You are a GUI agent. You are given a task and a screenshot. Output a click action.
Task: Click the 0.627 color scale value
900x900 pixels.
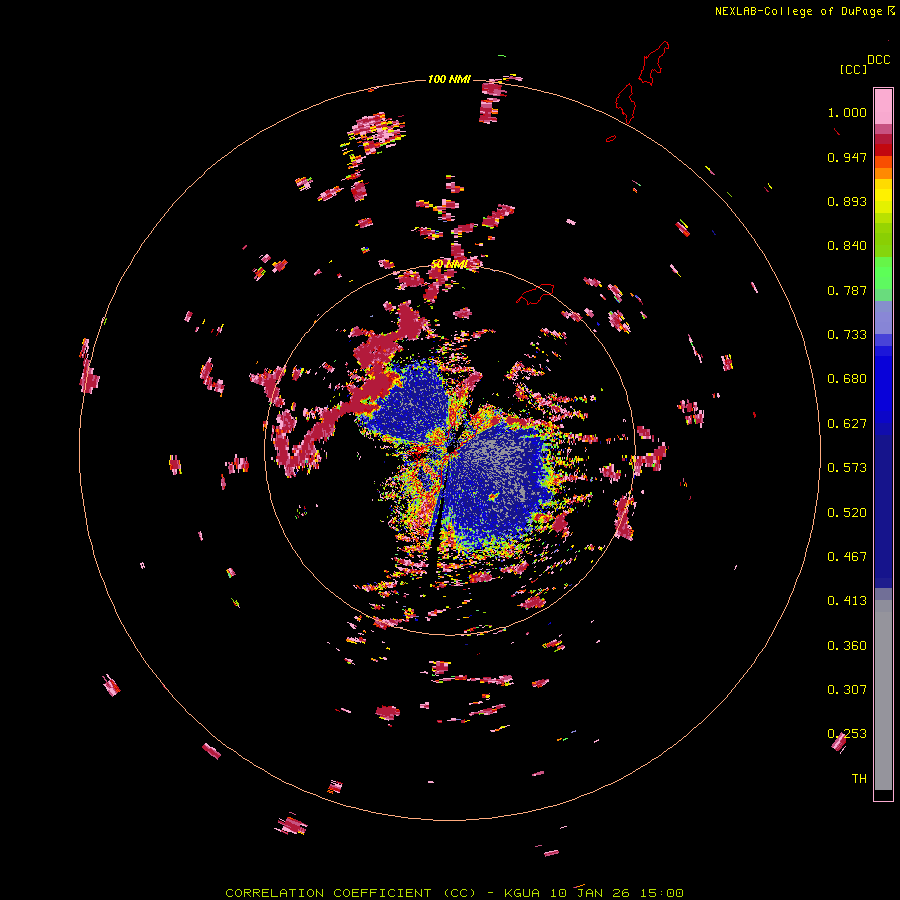(847, 424)
